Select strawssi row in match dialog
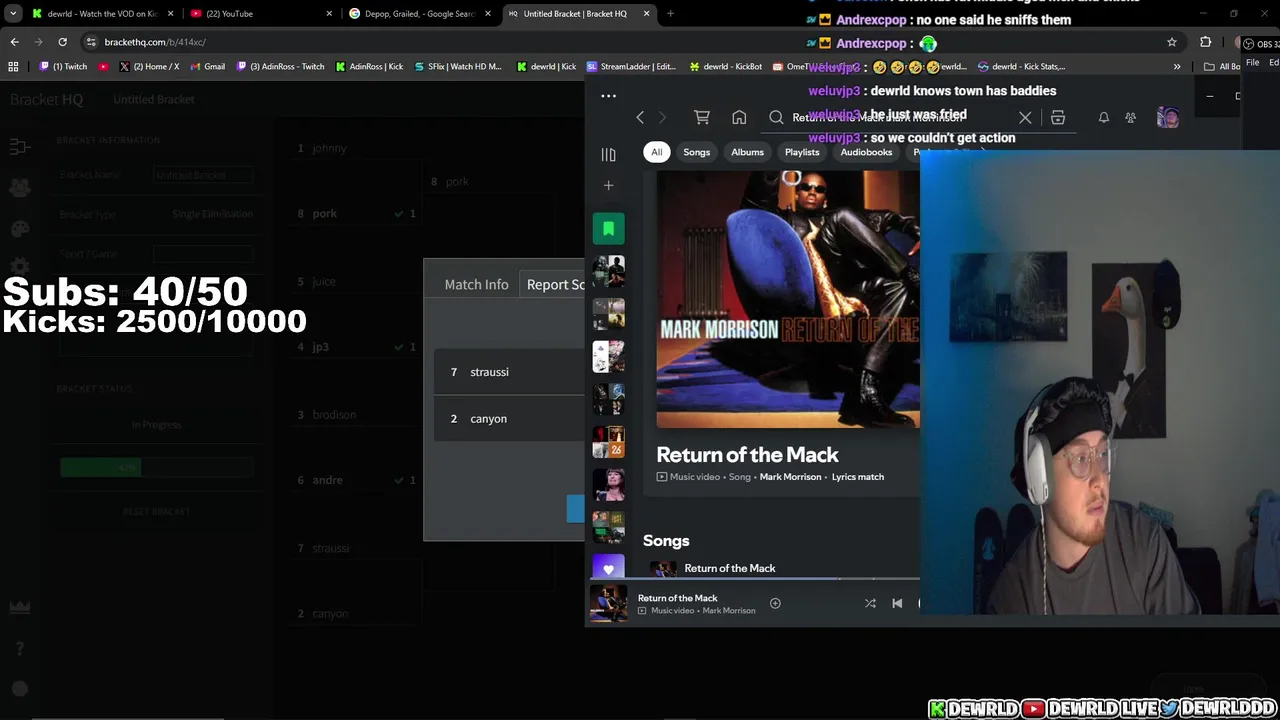Viewport: 1280px width, 720px height. (510, 372)
